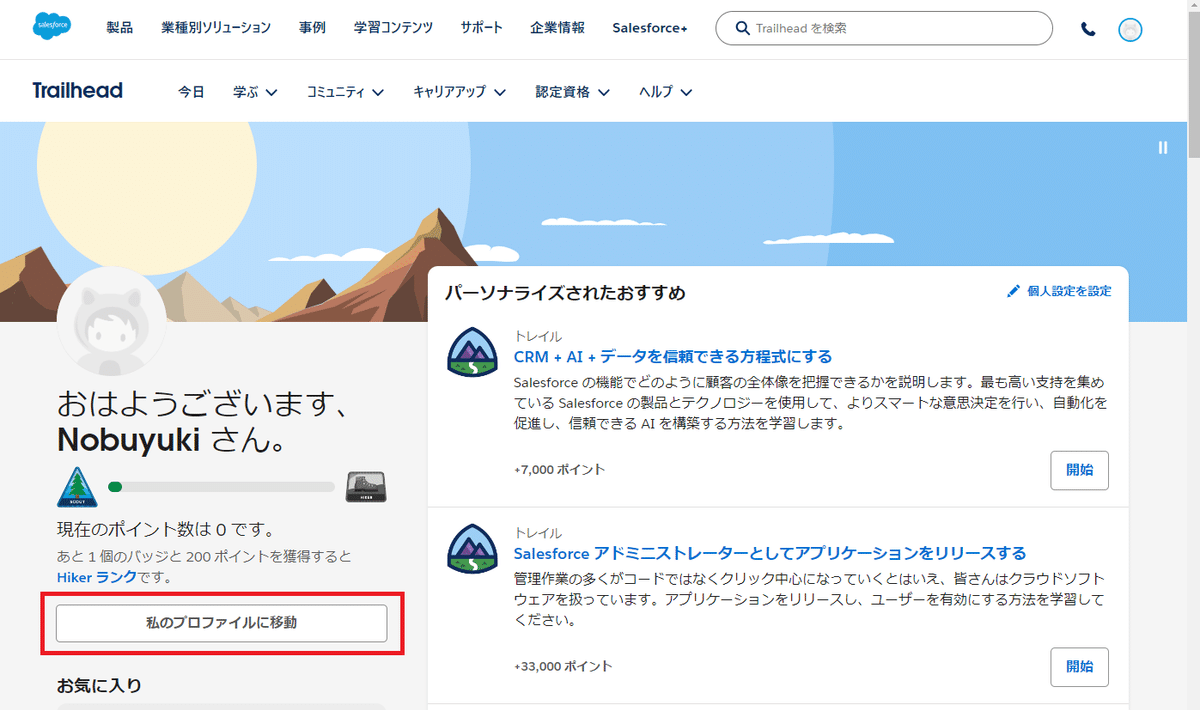Click the Trailhead を検索 search field
1200x710 pixels.
[x=884, y=28]
